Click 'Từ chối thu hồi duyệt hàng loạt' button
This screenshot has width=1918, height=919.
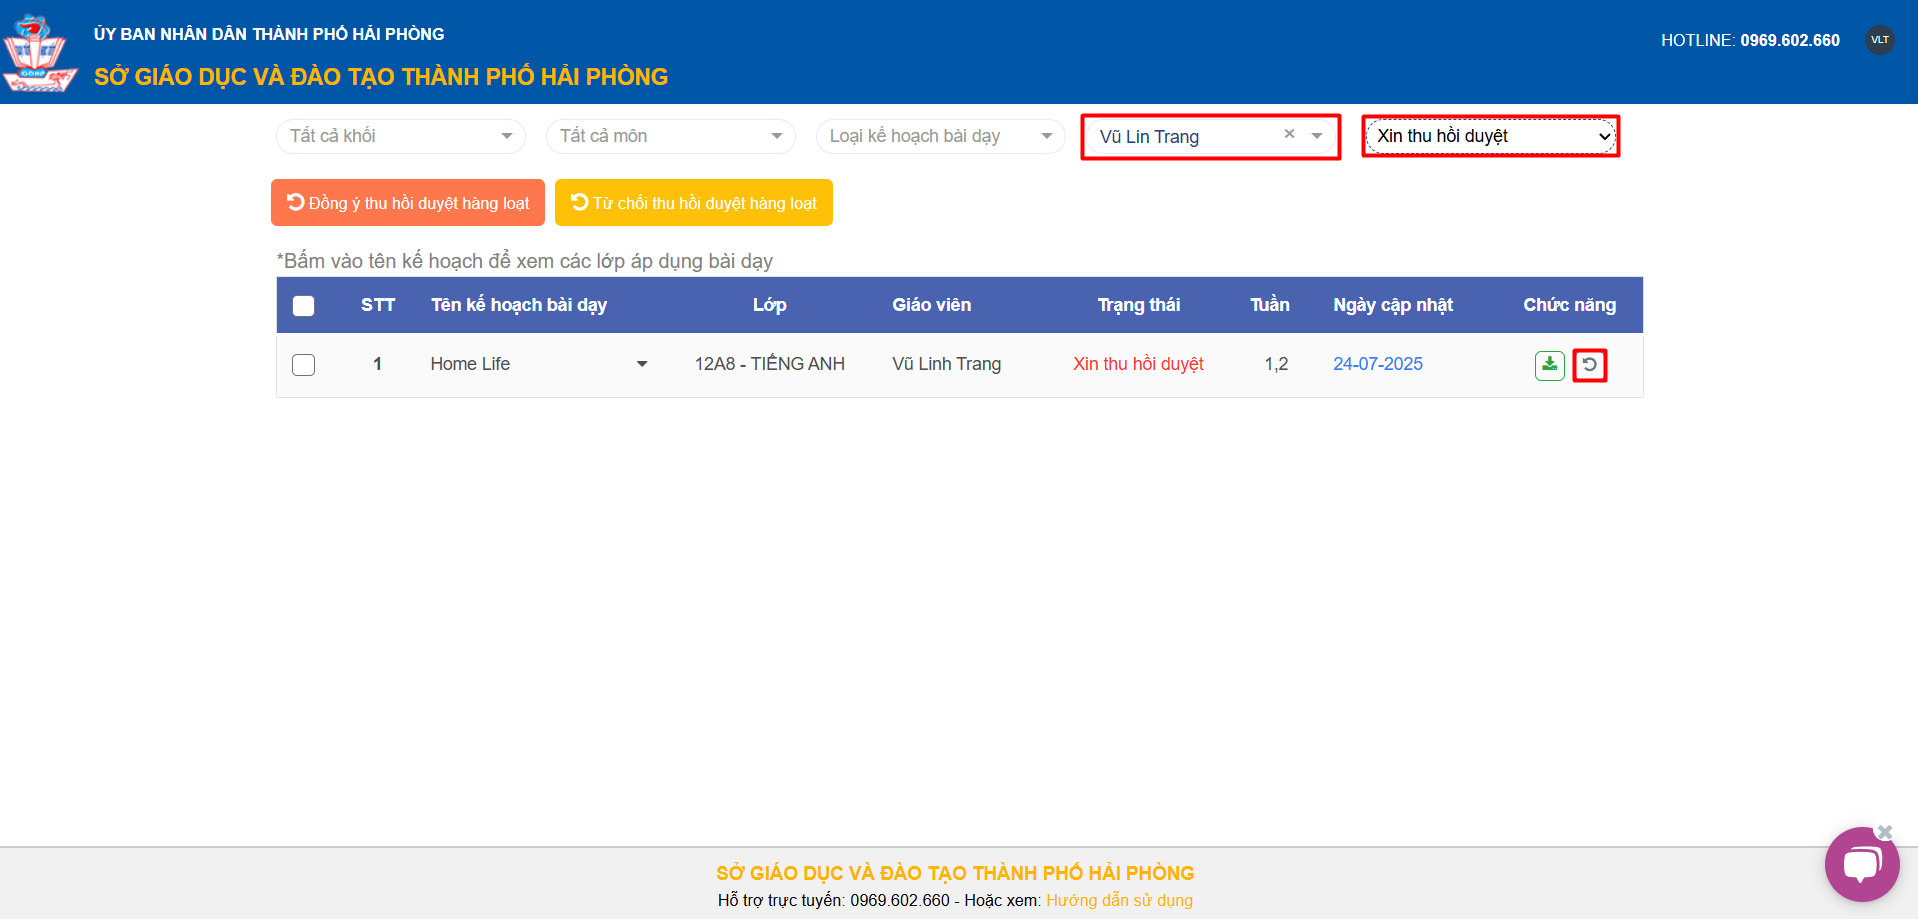(x=694, y=203)
